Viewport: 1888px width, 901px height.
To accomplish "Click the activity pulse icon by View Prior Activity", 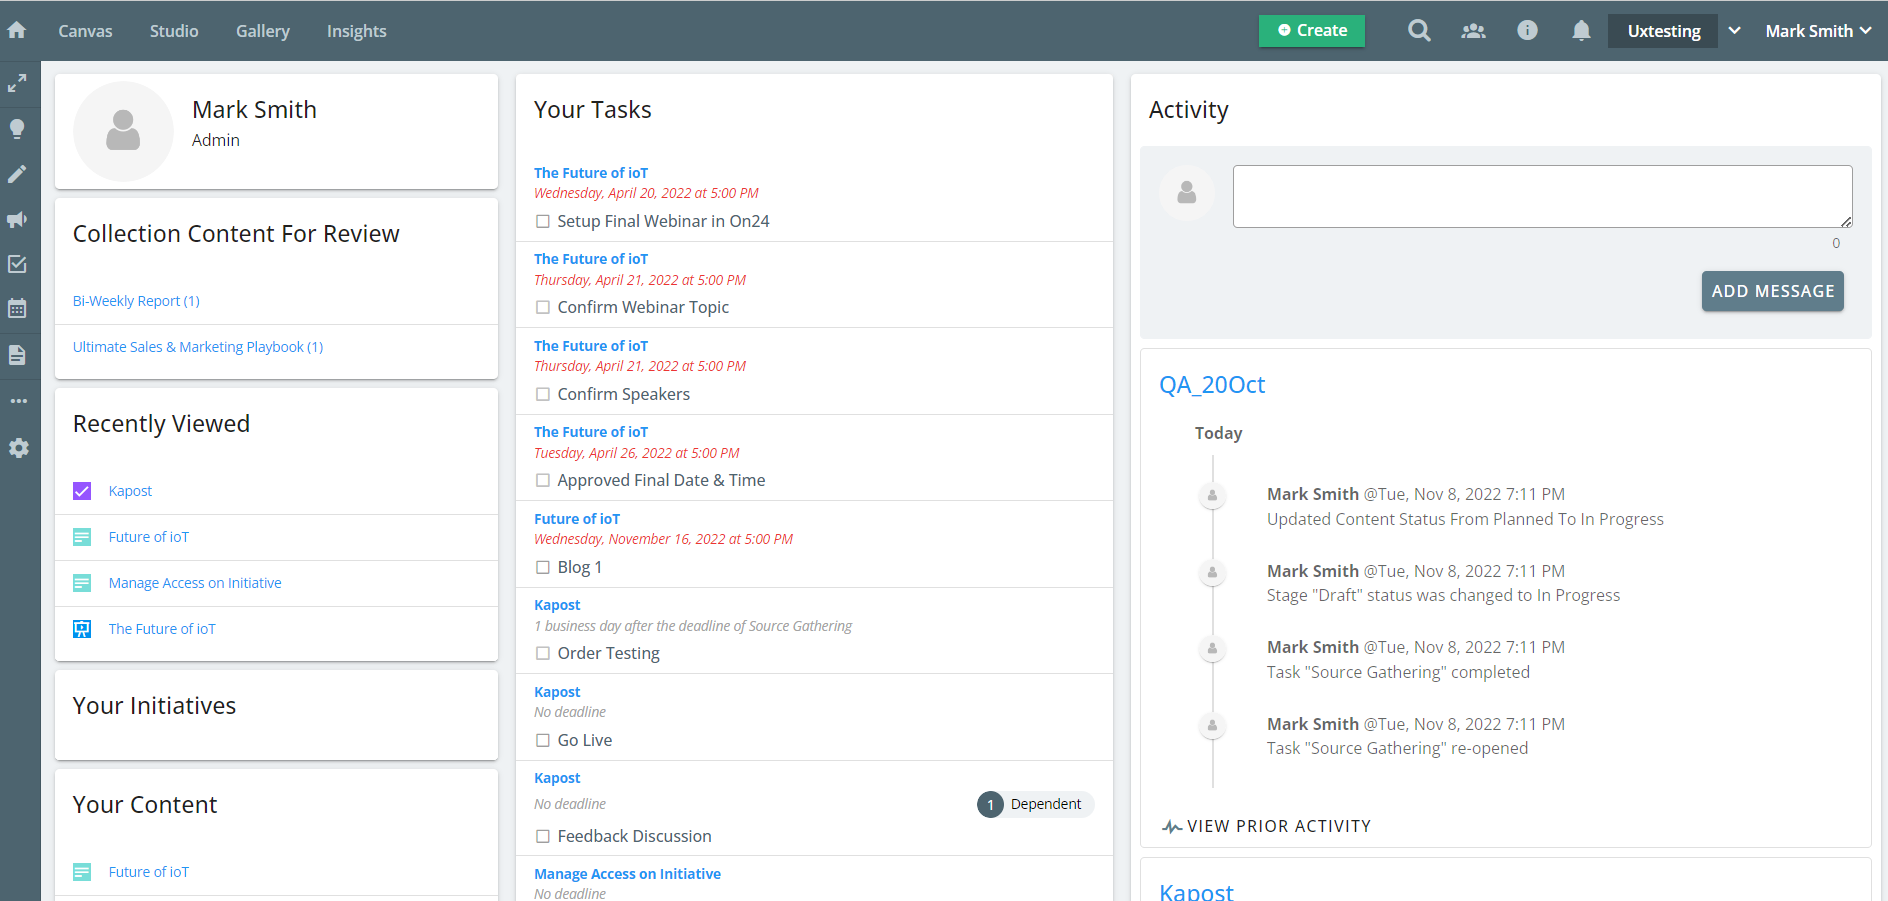I will (1172, 827).
